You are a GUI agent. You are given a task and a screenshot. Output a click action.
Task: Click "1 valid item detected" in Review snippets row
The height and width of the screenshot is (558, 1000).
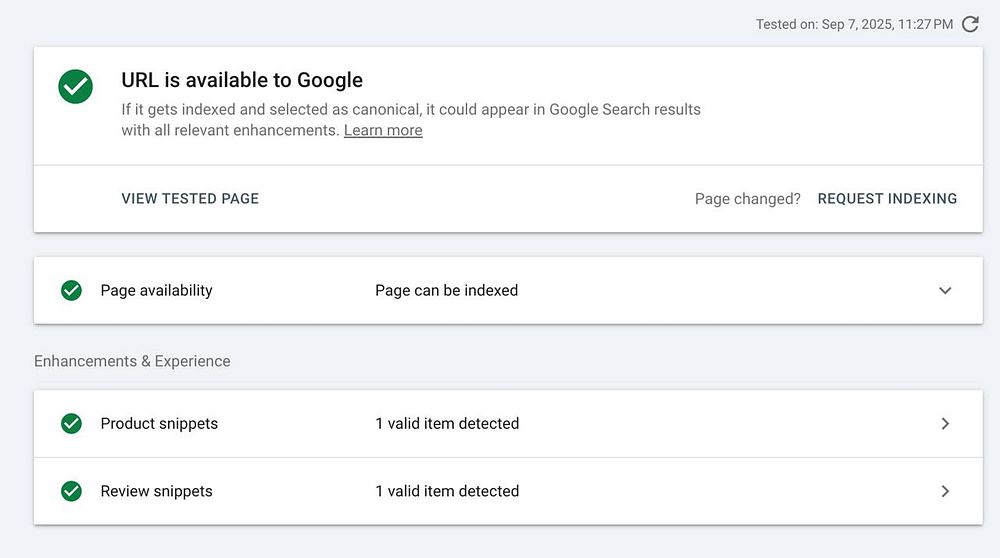coord(447,491)
